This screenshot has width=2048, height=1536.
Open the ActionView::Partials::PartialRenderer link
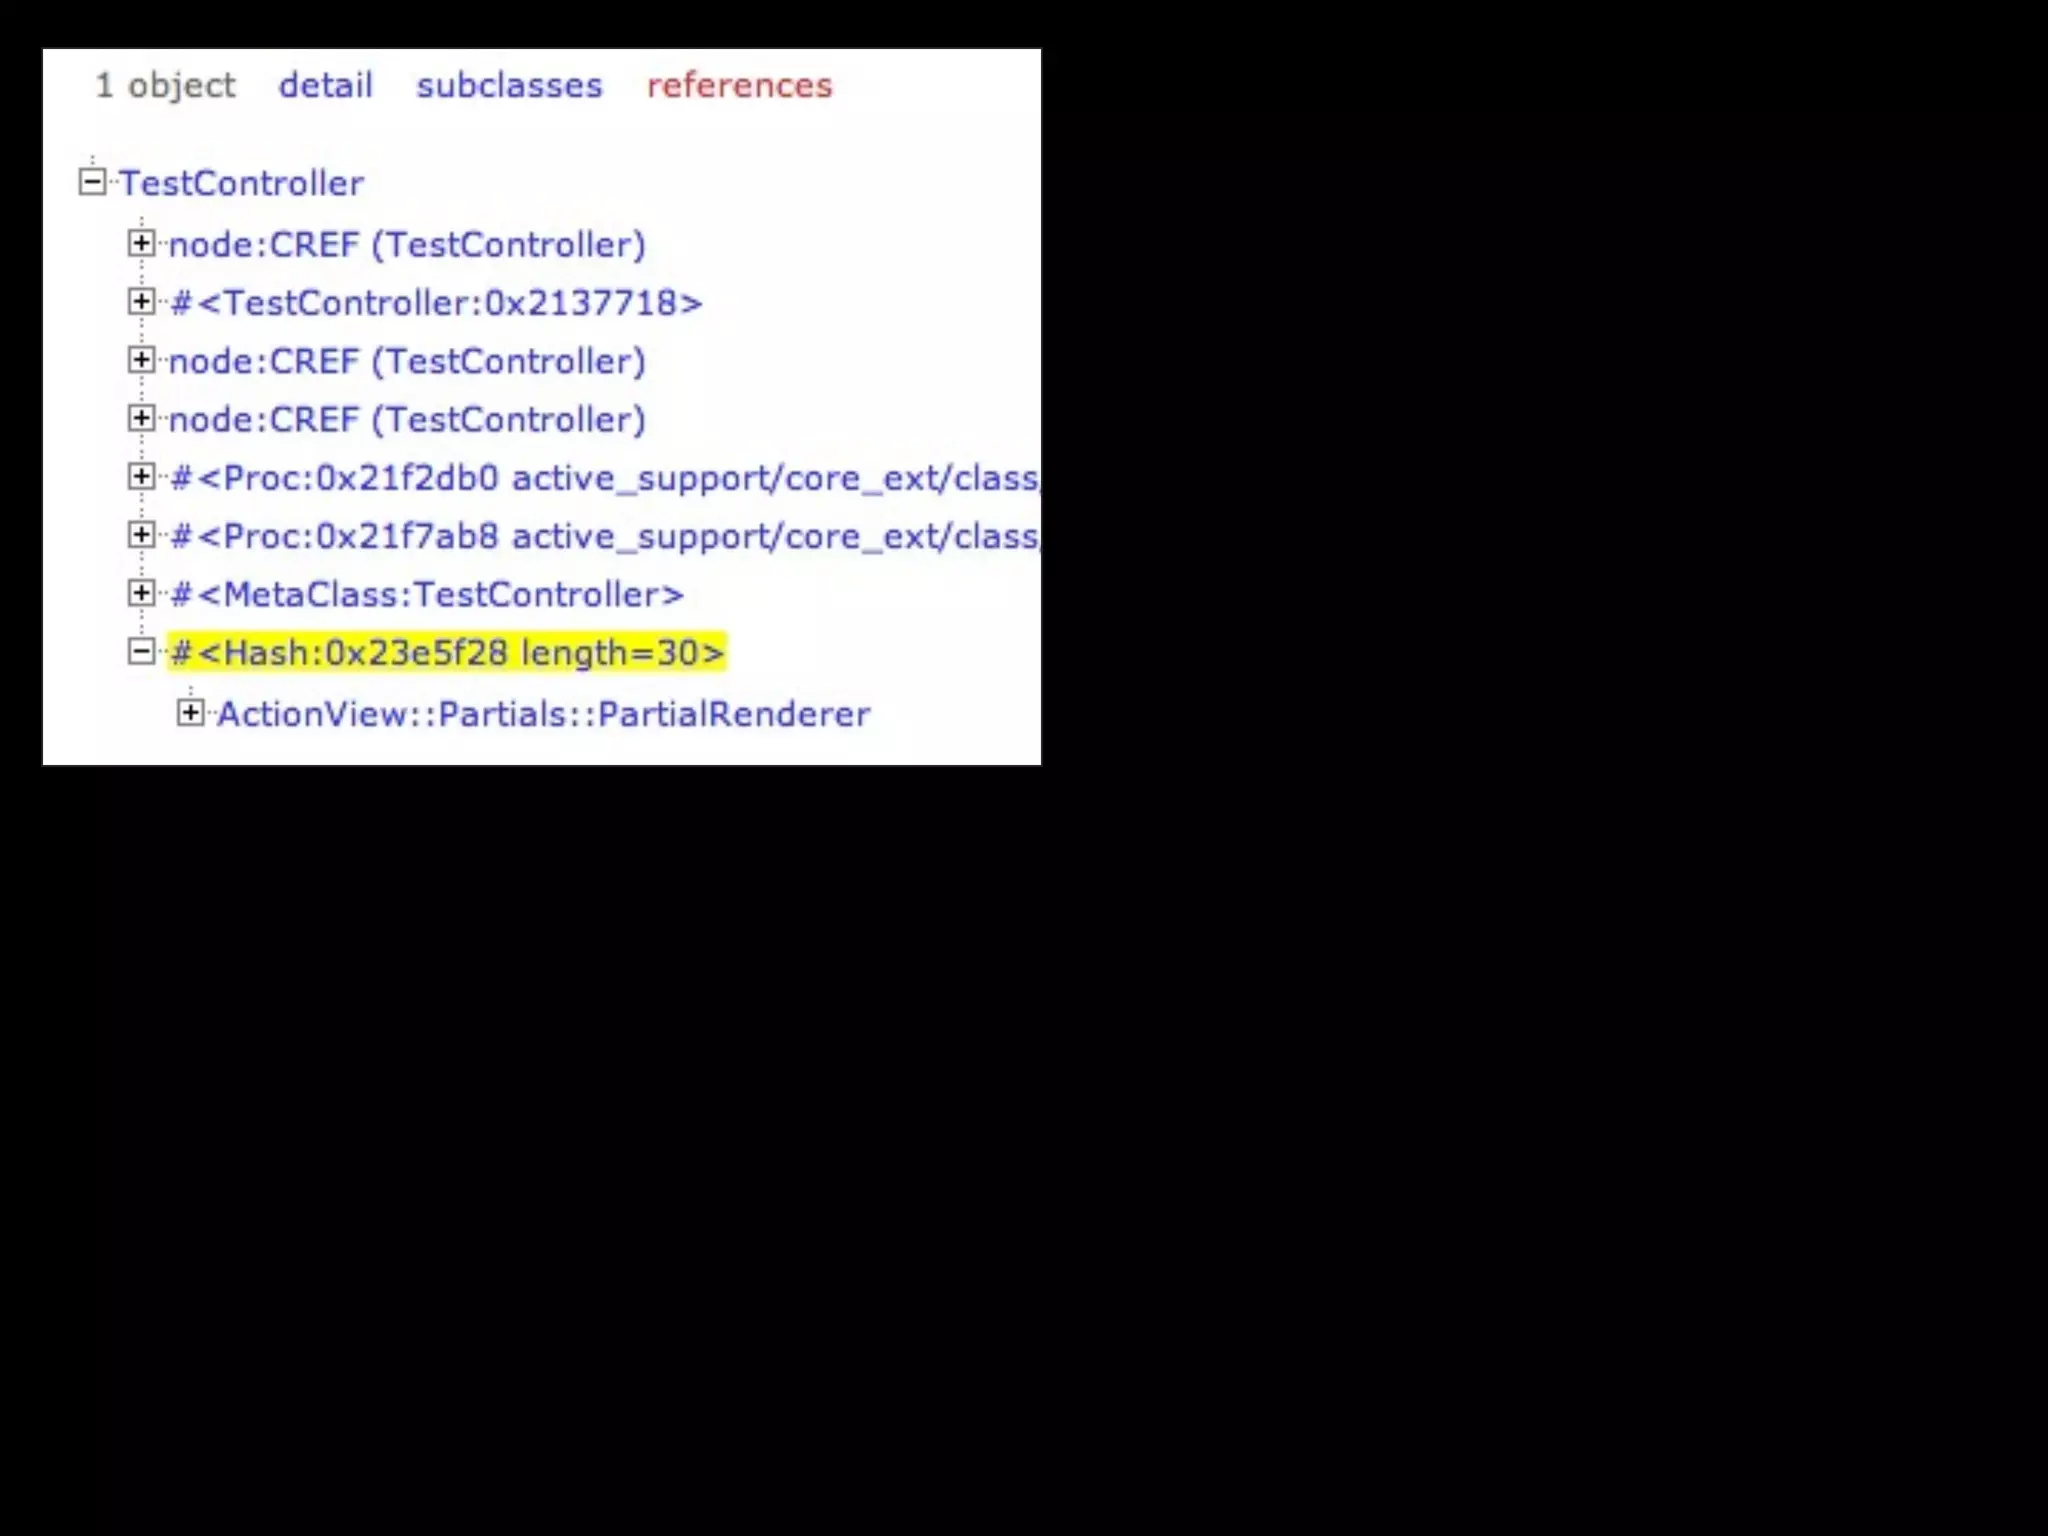pos(543,714)
